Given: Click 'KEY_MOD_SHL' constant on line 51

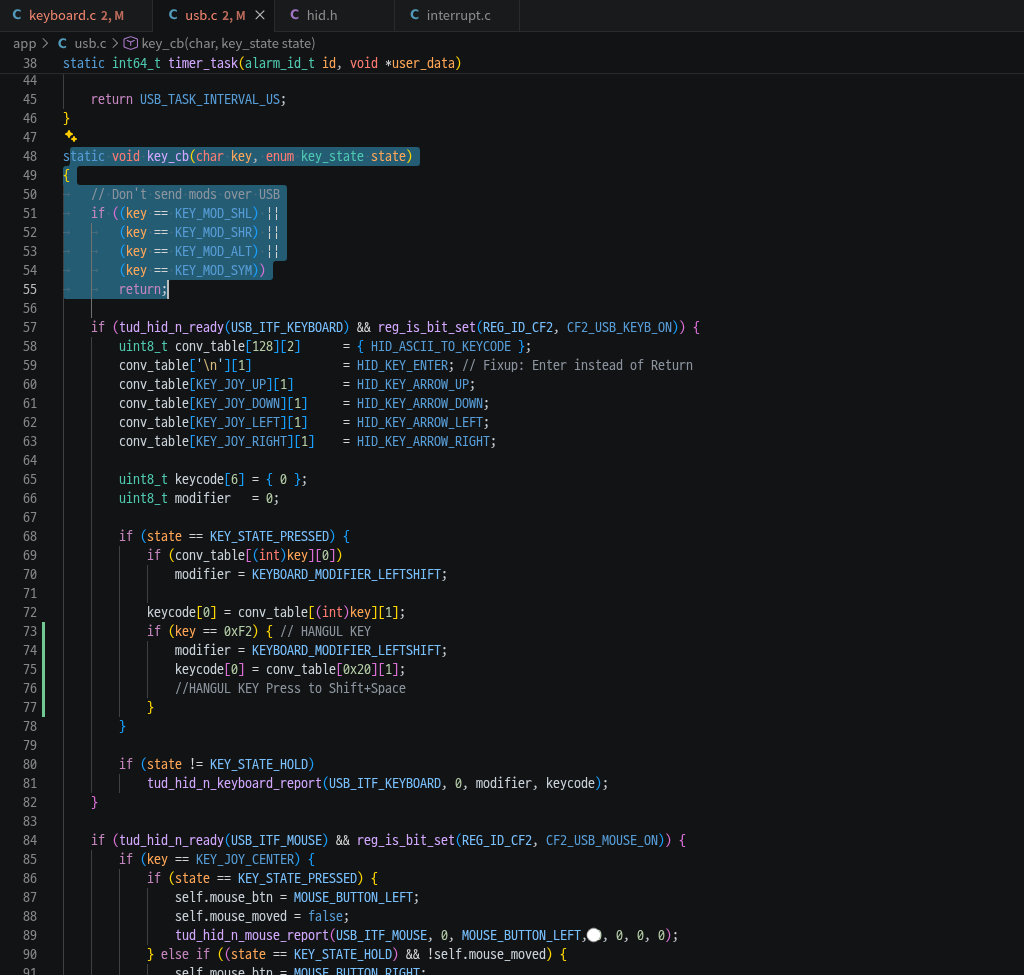Looking at the screenshot, I should coord(213,214).
